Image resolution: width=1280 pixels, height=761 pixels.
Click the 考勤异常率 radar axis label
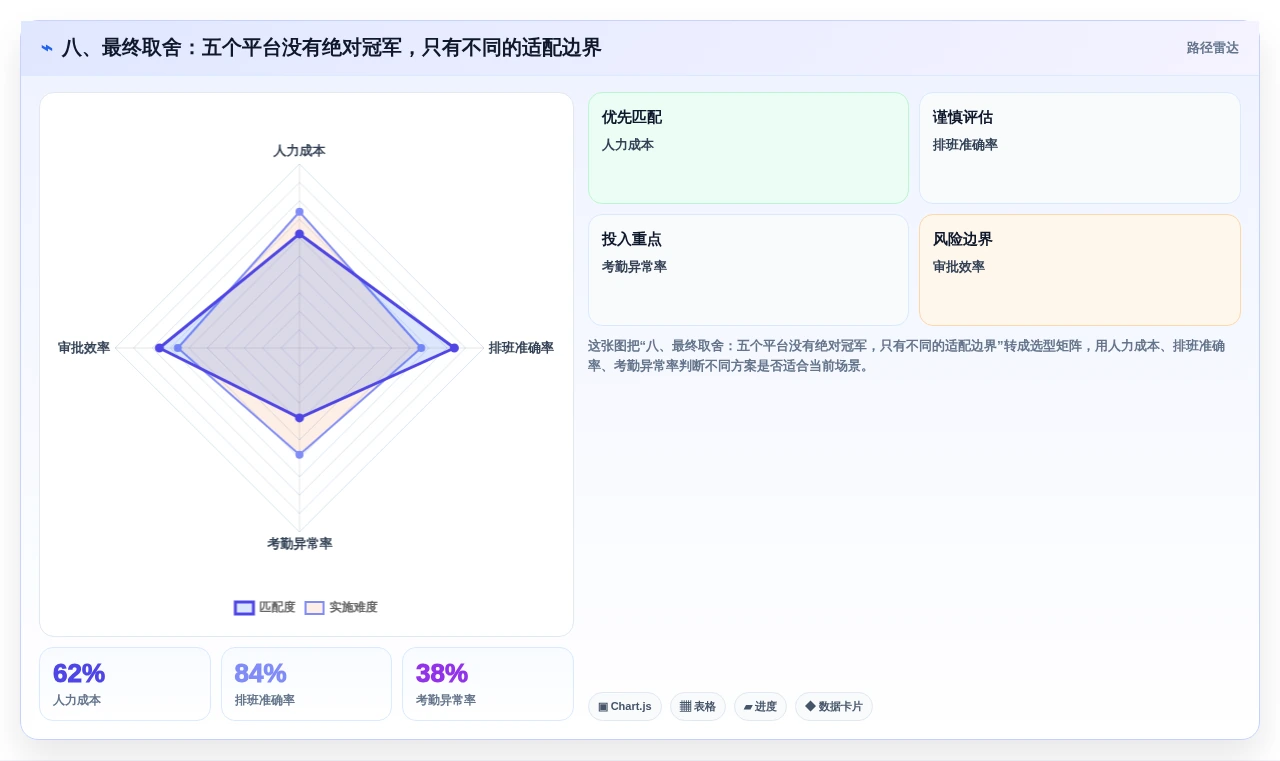tap(299, 544)
